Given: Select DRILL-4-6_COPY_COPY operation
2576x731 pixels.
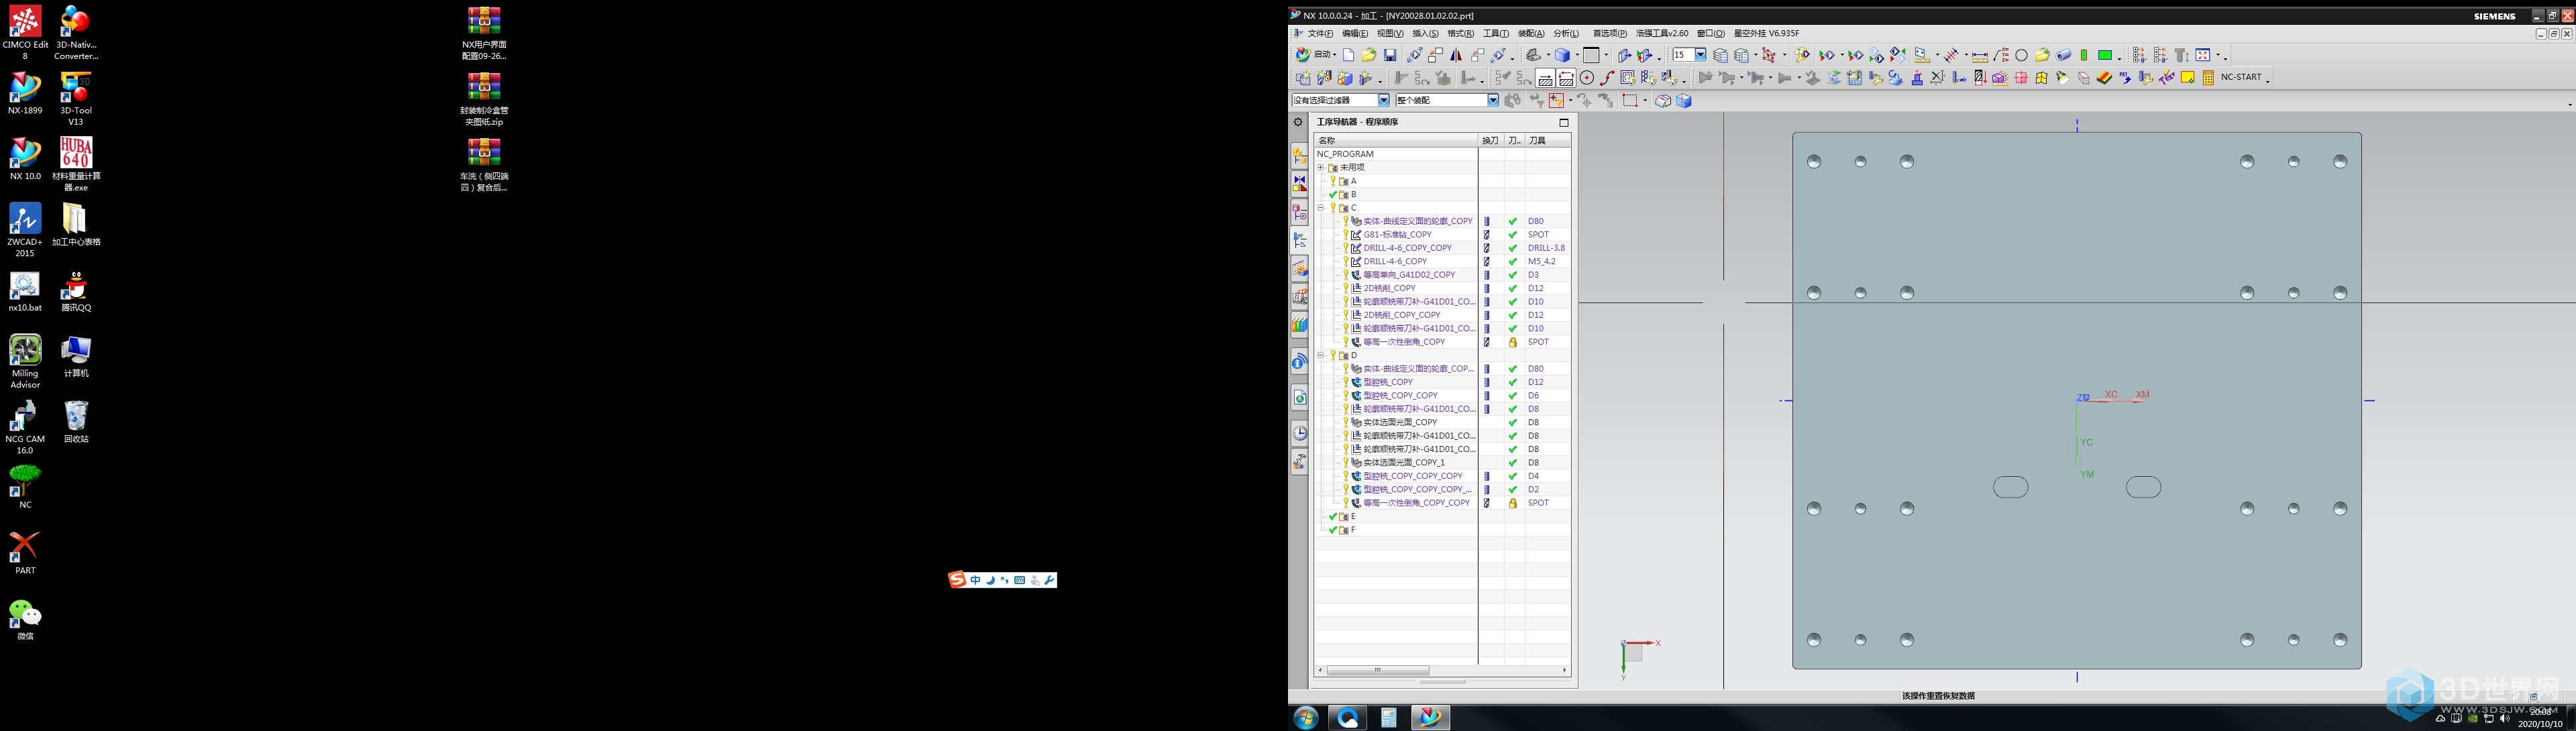Looking at the screenshot, I should (x=1407, y=248).
